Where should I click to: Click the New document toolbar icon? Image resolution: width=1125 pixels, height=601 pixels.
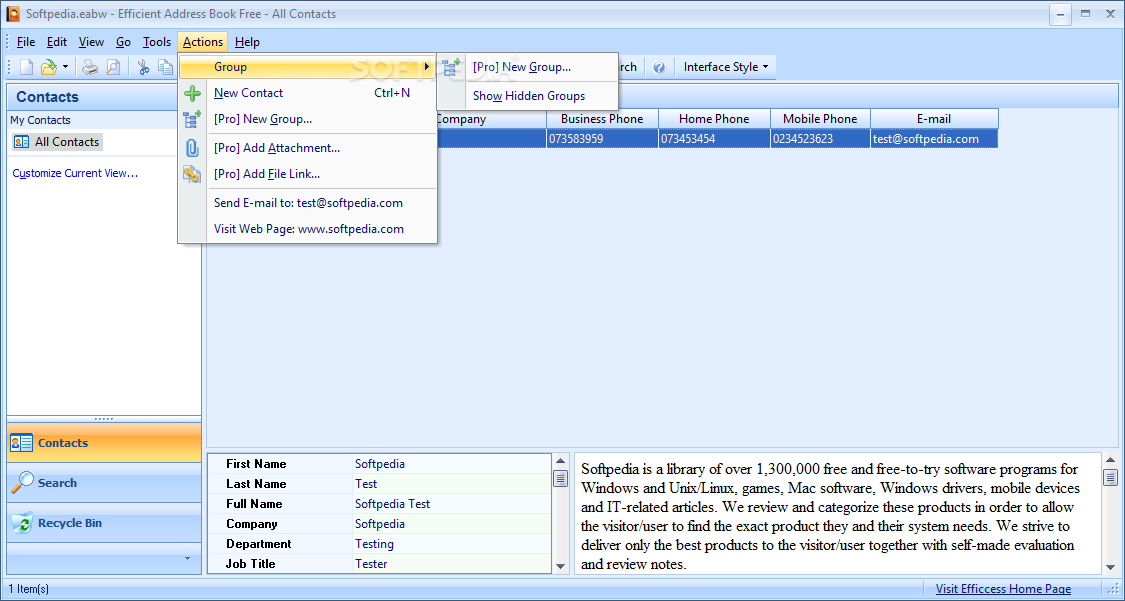point(27,67)
